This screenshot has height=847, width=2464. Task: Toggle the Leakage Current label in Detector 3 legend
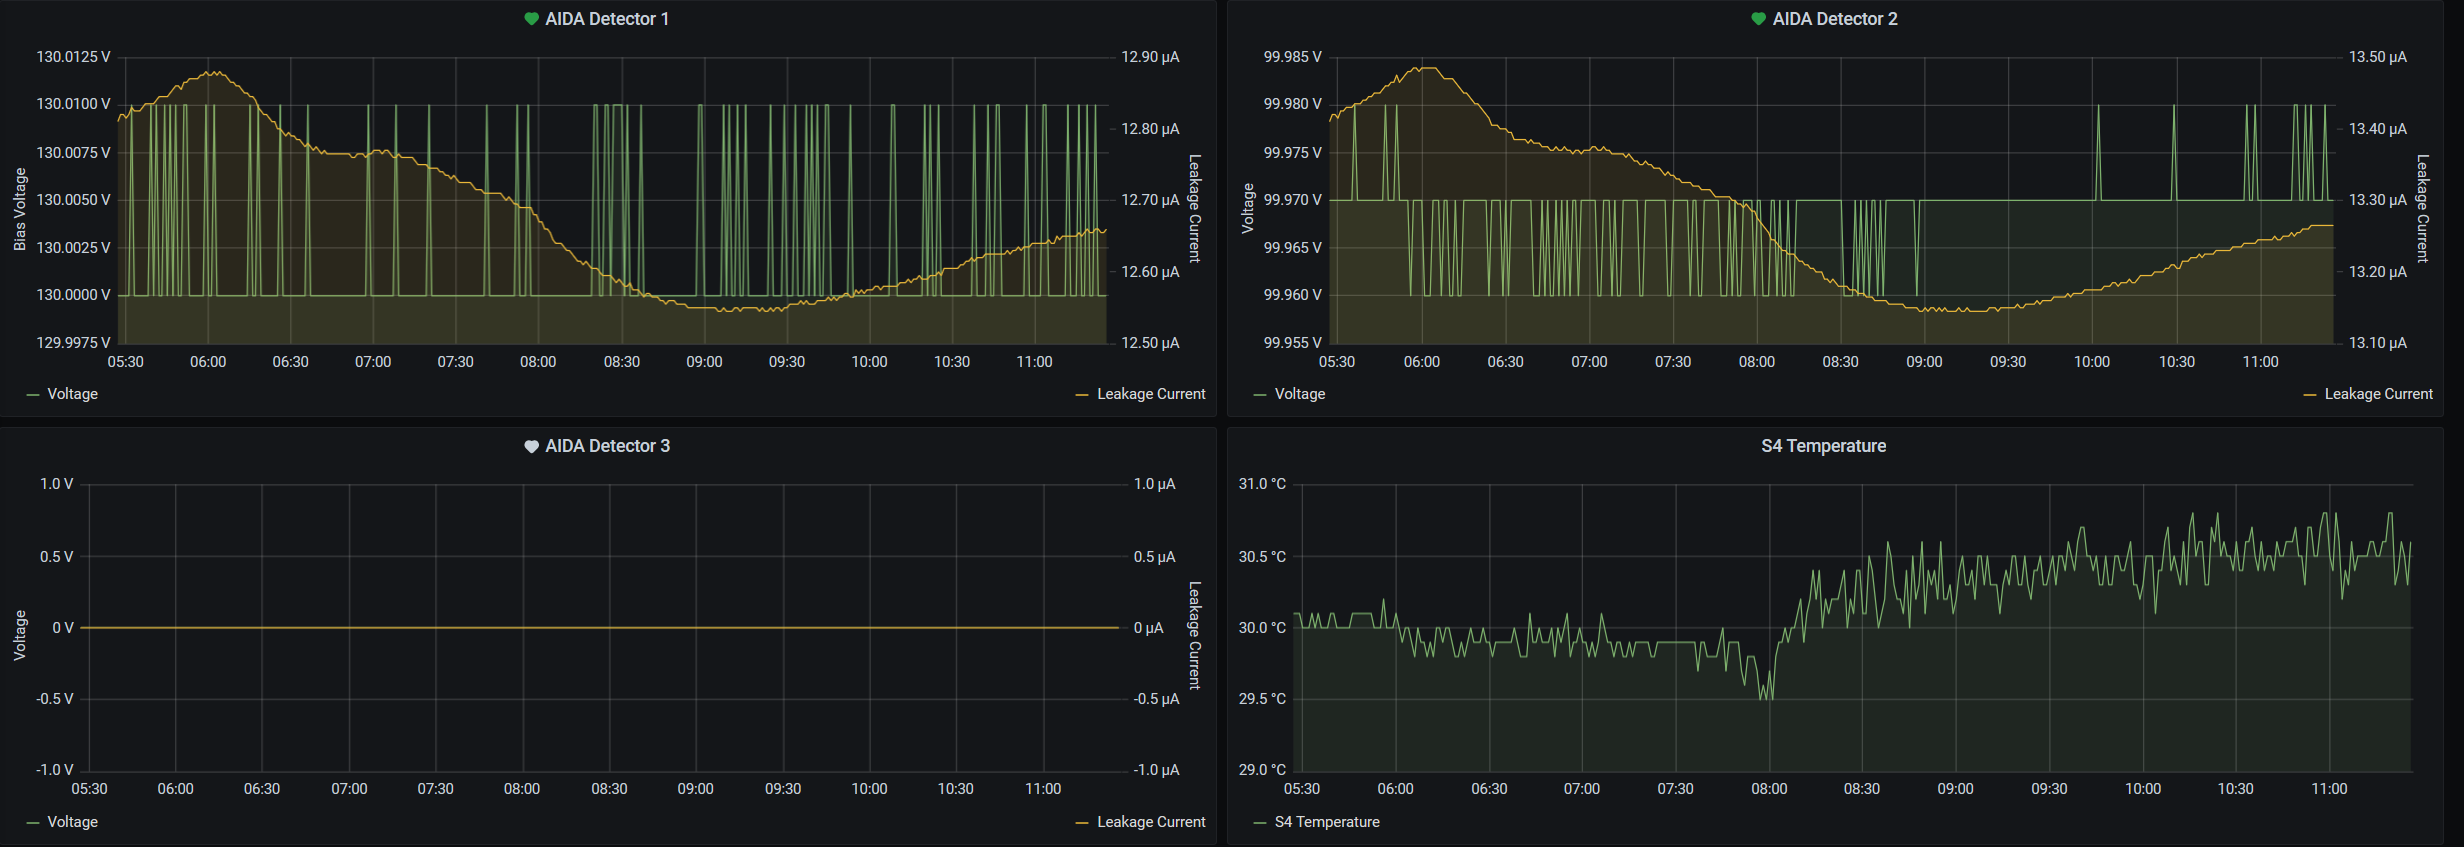point(1151,822)
